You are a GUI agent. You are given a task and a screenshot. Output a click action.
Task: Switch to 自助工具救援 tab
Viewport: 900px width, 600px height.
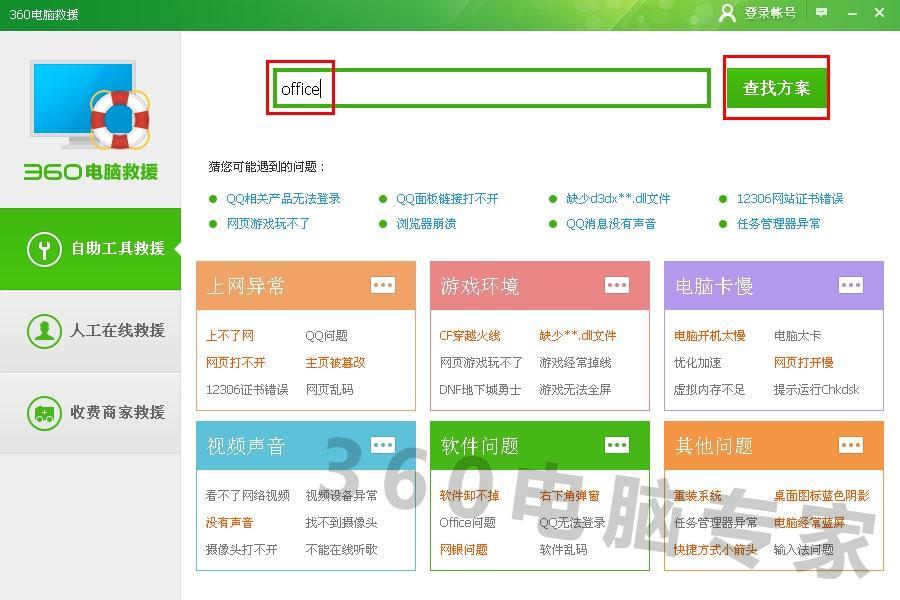pos(90,249)
